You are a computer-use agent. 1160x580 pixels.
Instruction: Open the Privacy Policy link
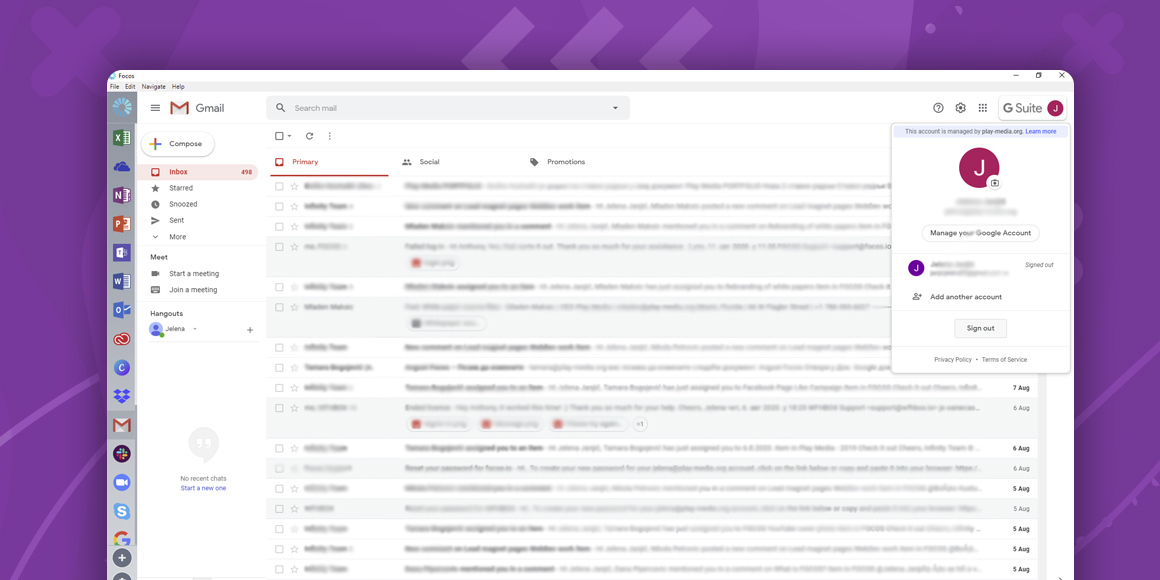[953, 360]
